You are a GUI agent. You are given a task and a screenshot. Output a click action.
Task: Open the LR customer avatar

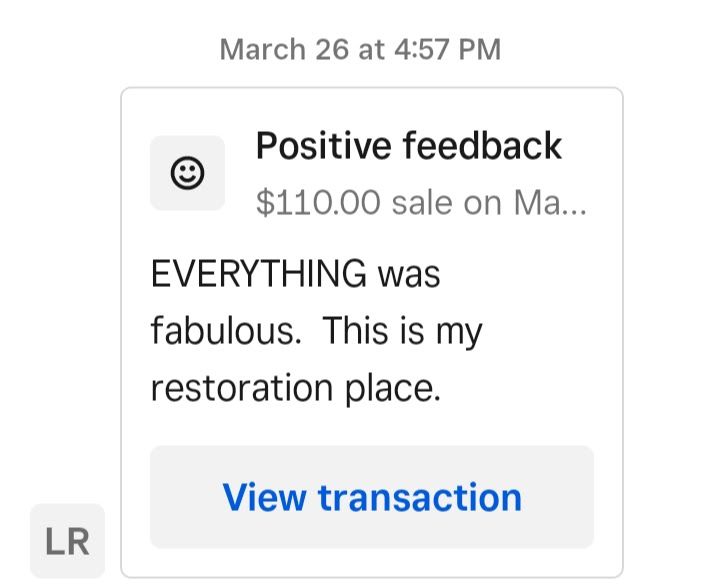tap(68, 541)
